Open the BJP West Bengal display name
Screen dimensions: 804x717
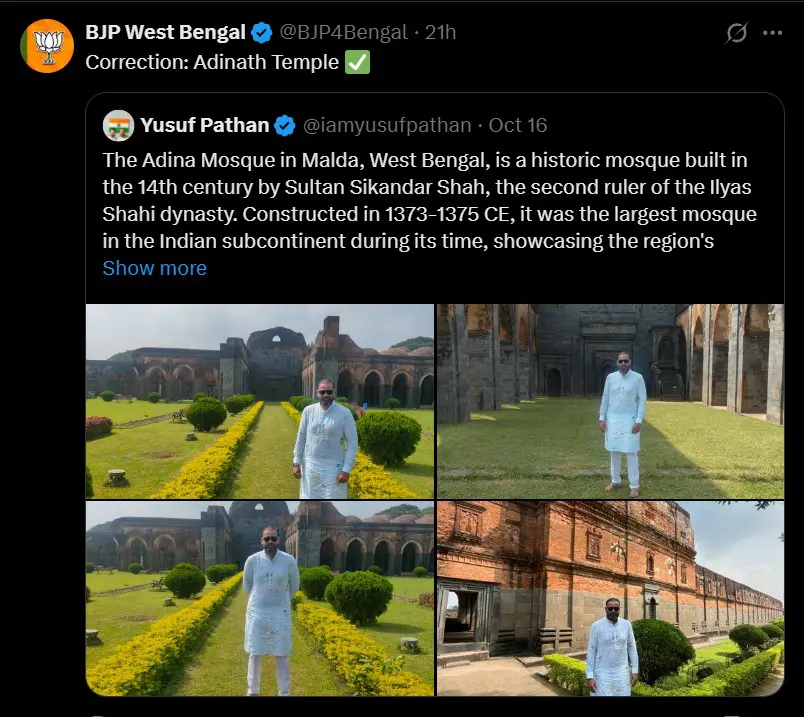165,33
